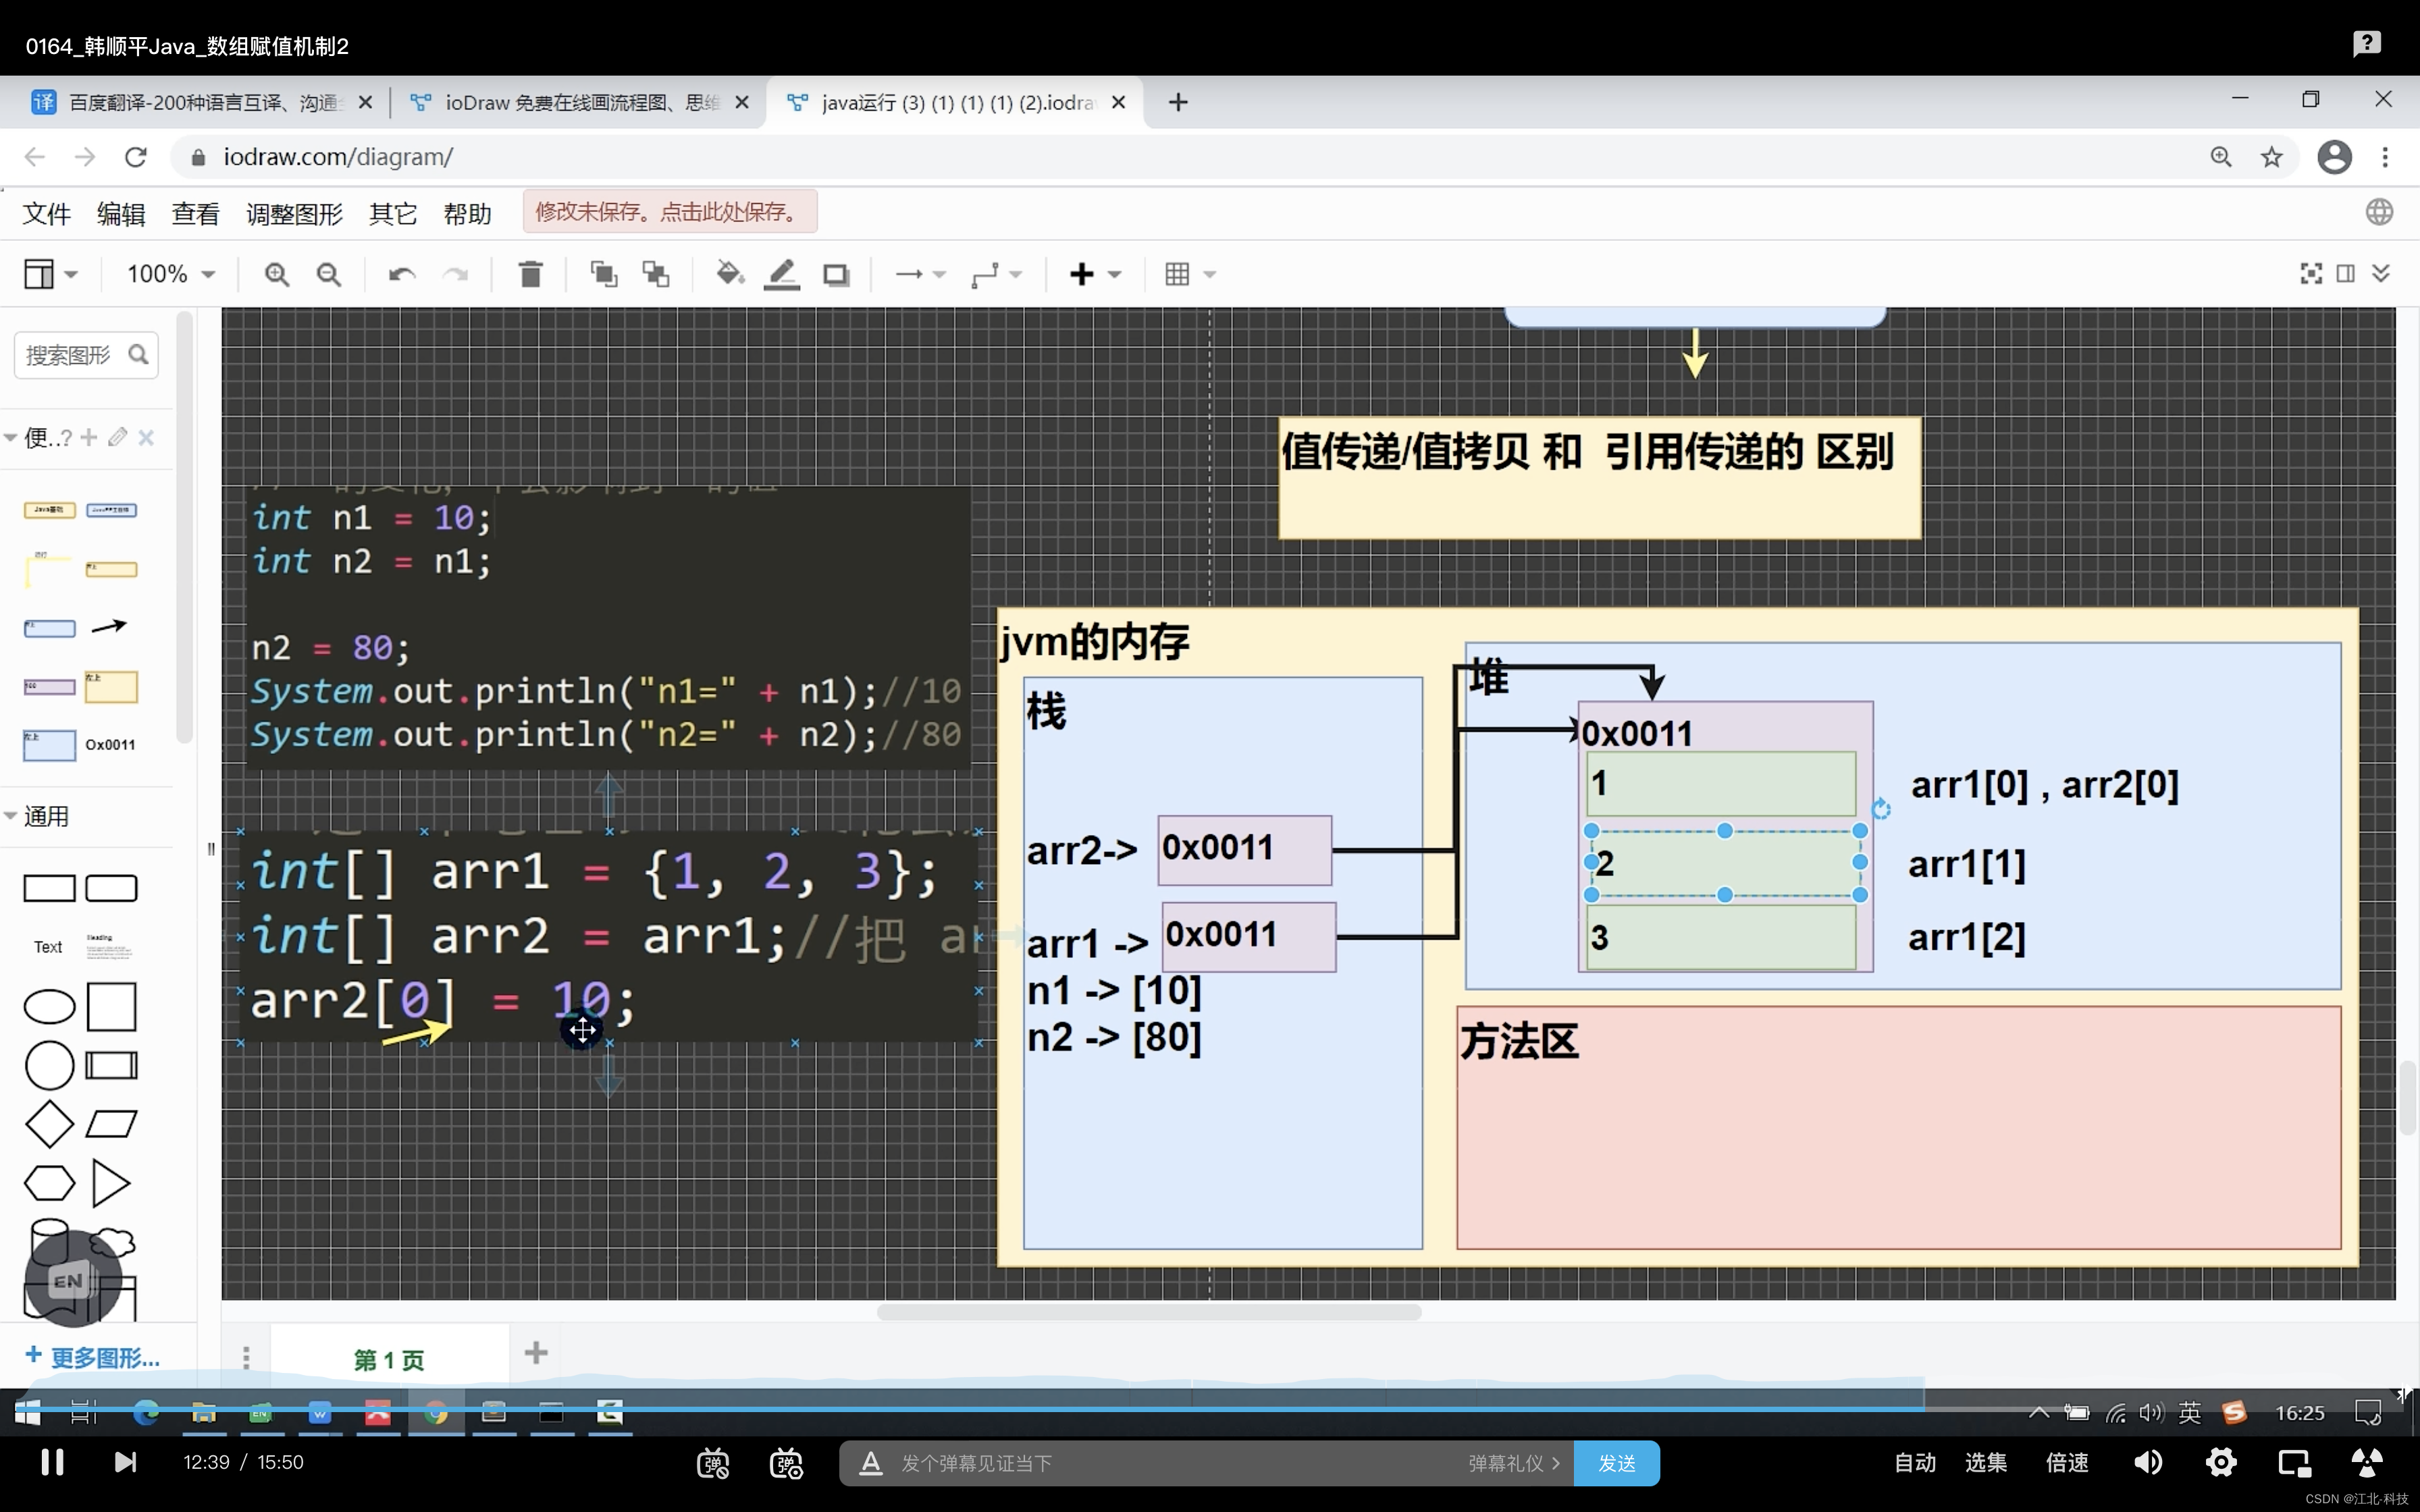Click the 发送 send button

coord(1616,1463)
